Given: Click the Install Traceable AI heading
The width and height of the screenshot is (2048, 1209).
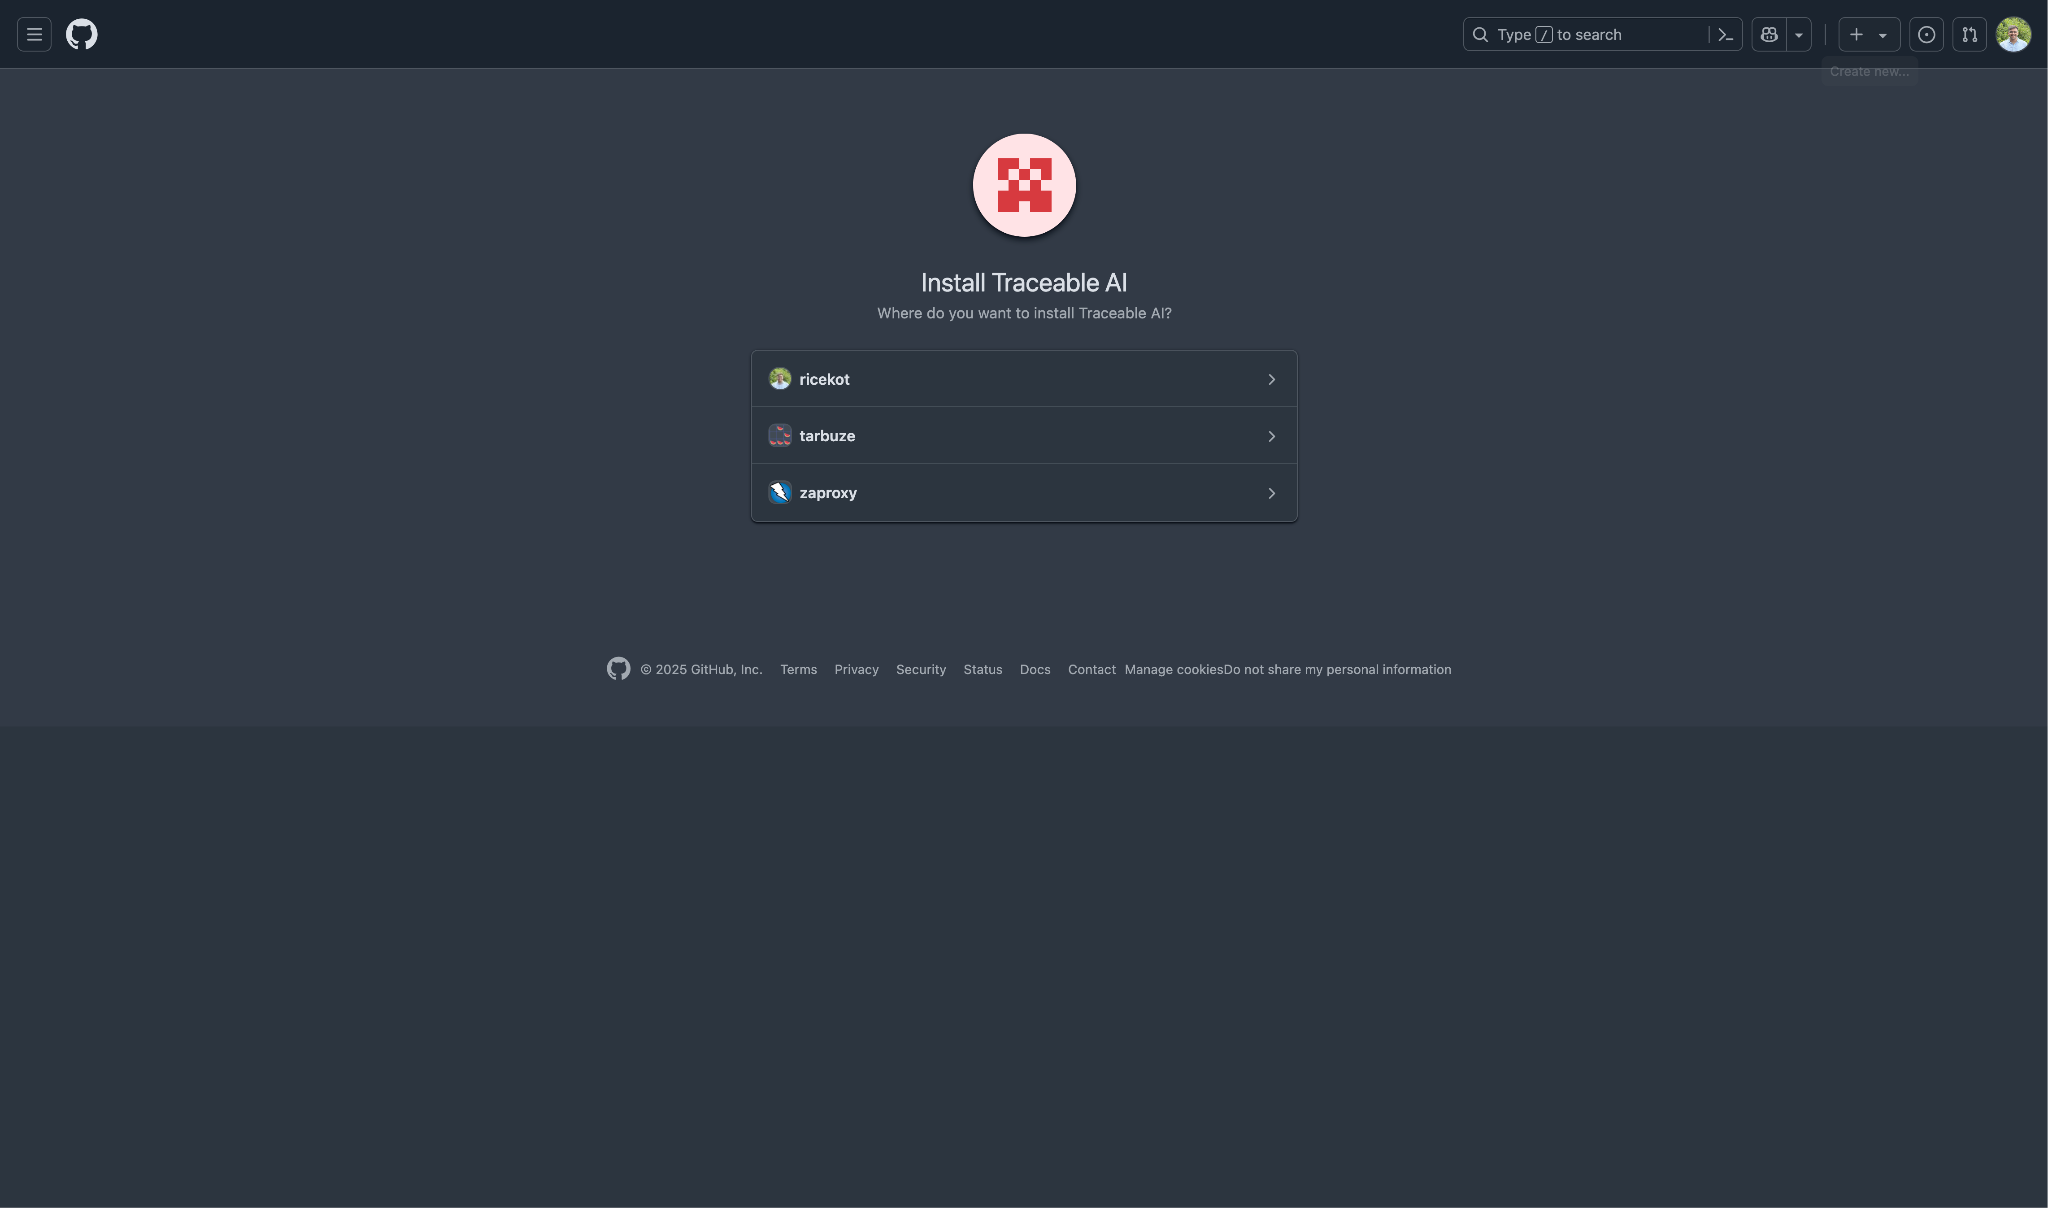Looking at the screenshot, I should (1024, 283).
